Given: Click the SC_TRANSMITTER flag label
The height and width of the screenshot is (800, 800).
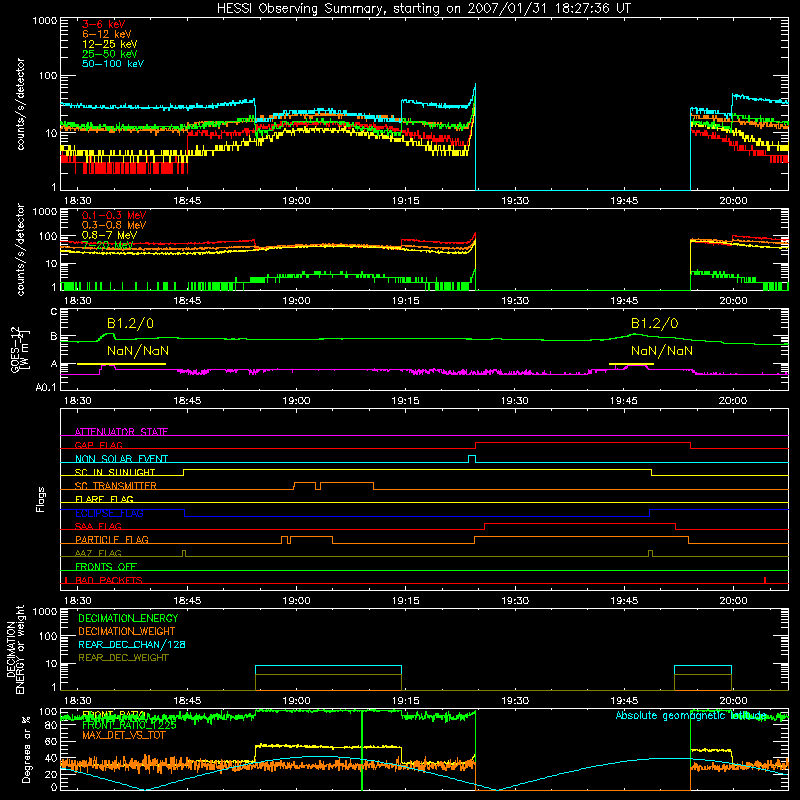Looking at the screenshot, I should [116, 486].
